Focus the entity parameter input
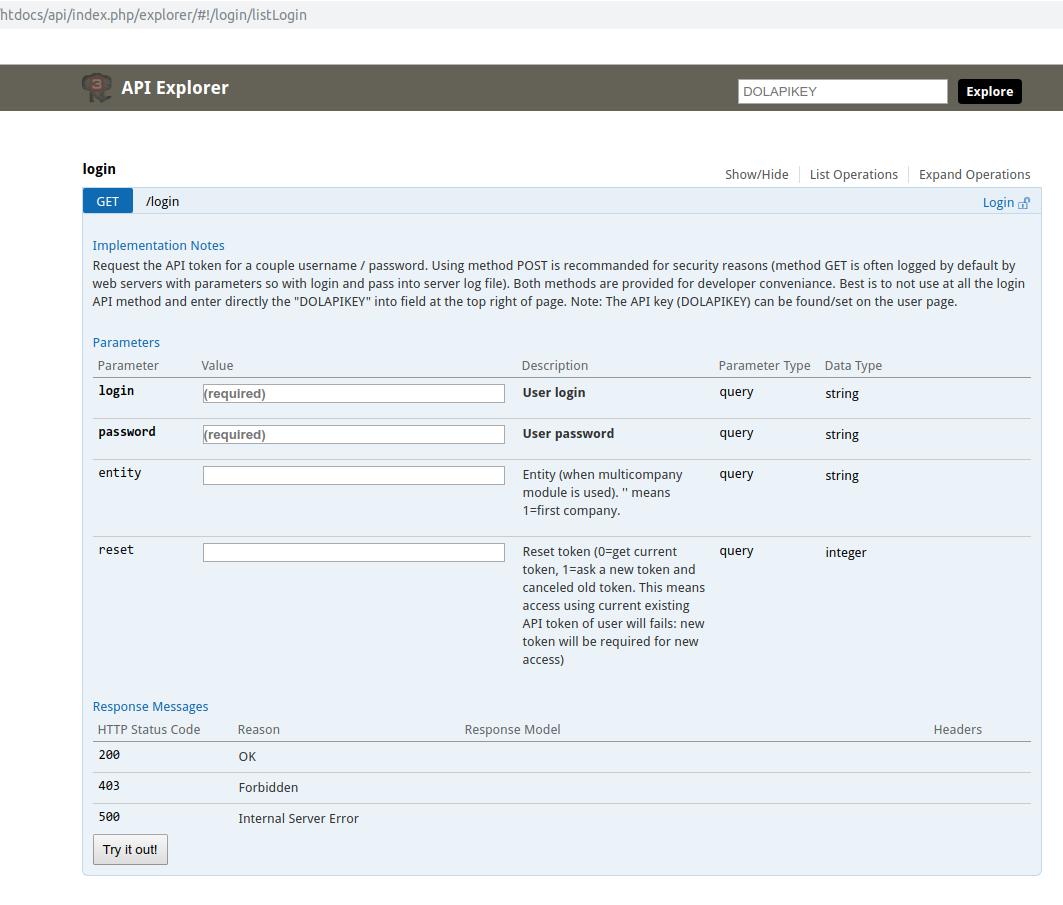 point(353,476)
